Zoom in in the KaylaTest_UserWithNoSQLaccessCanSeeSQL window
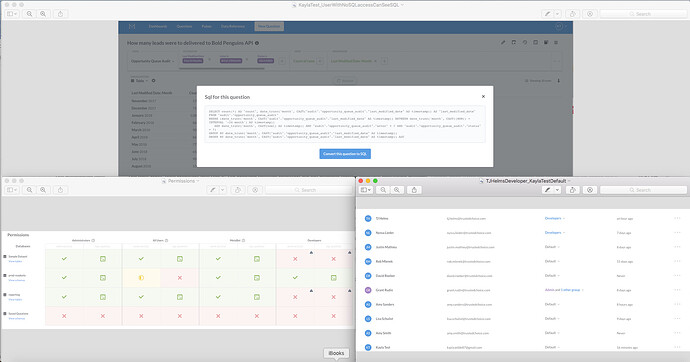This screenshot has height=362, width=690. click(x=43, y=14)
